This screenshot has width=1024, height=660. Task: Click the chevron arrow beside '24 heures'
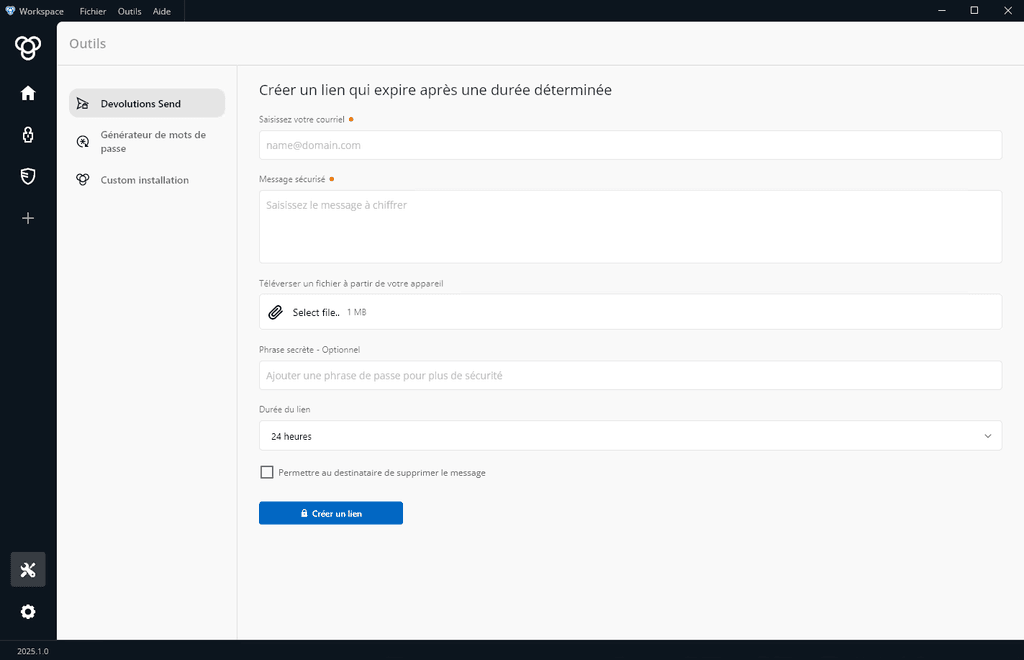[x=988, y=436]
